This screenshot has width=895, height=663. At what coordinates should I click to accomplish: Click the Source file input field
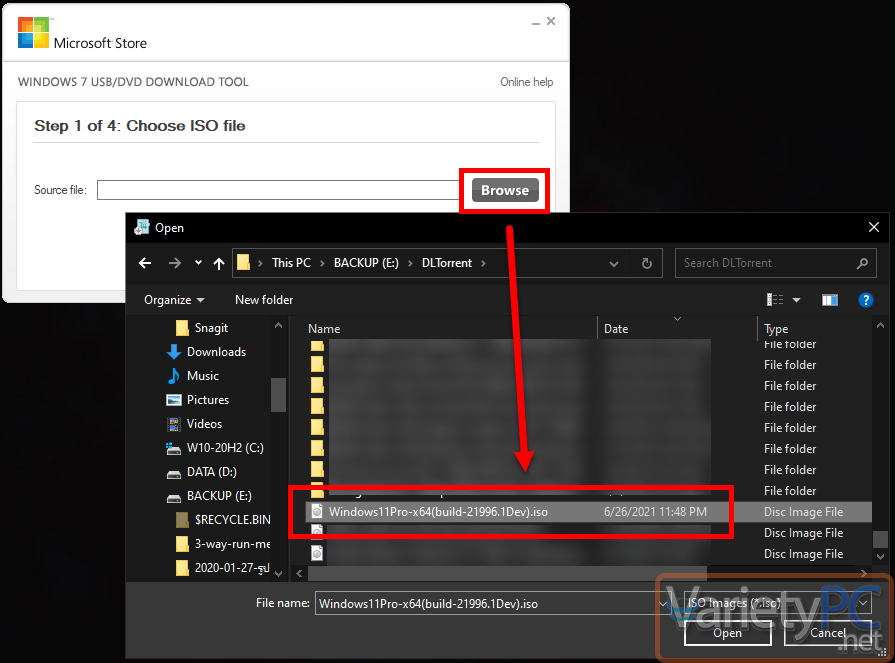coord(279,190)
